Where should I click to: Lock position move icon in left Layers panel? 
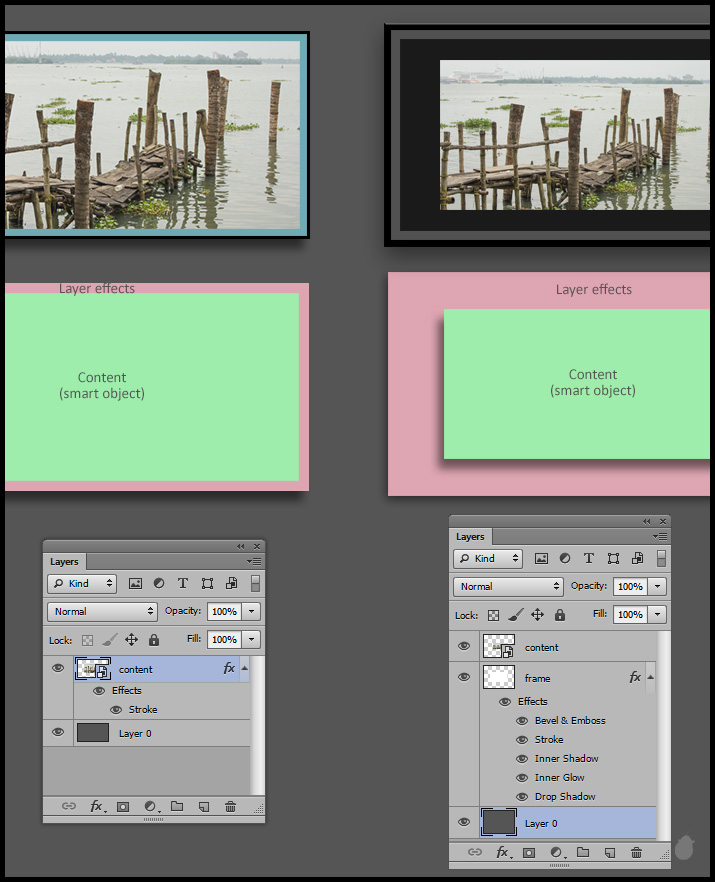[x=131, y=639]
